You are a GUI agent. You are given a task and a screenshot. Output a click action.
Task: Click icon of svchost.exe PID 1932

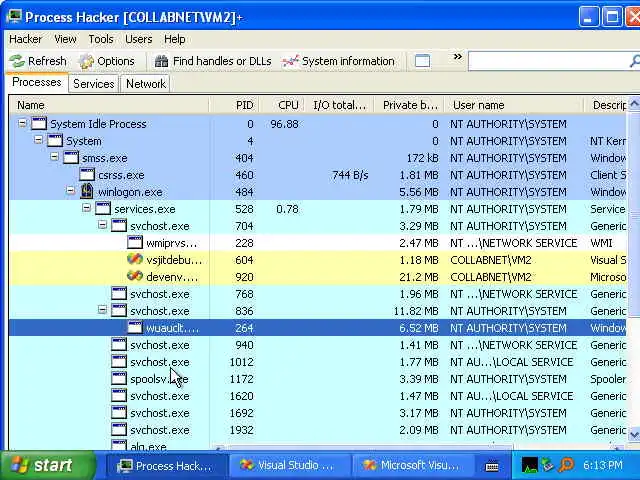[119, 429]
